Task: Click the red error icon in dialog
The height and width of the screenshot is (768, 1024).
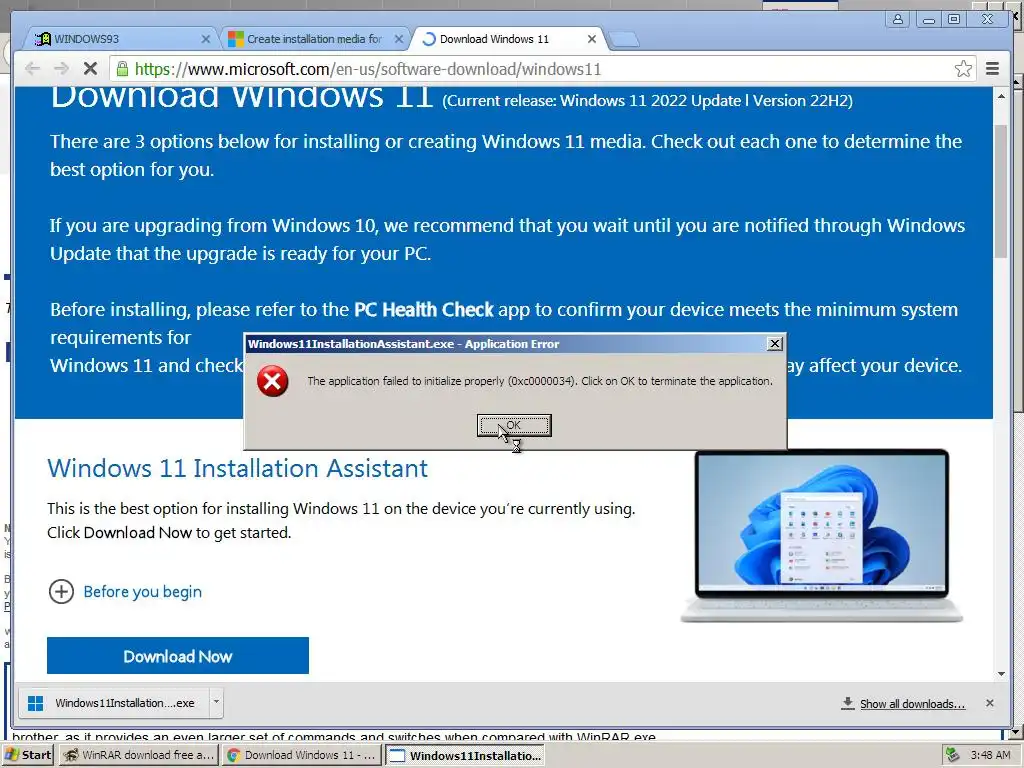Action: [272, 381]
